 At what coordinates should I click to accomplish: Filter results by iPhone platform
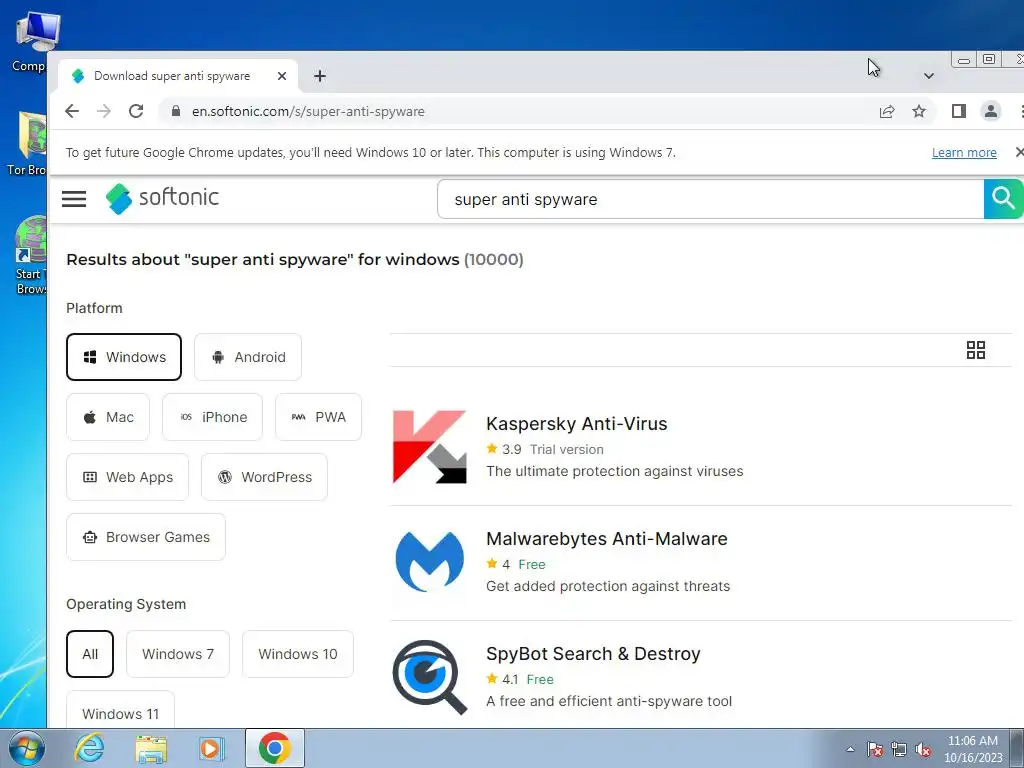212,417
